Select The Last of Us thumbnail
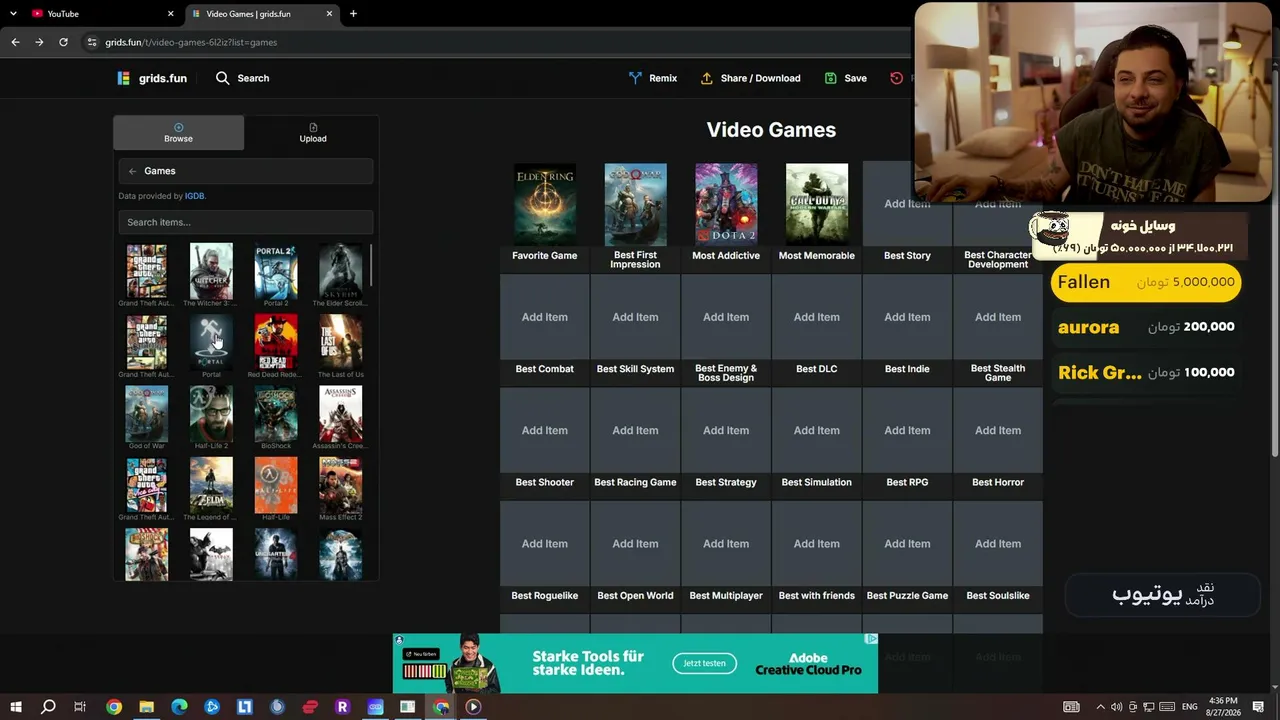The image size is (1280, 720). coord(340,342)
